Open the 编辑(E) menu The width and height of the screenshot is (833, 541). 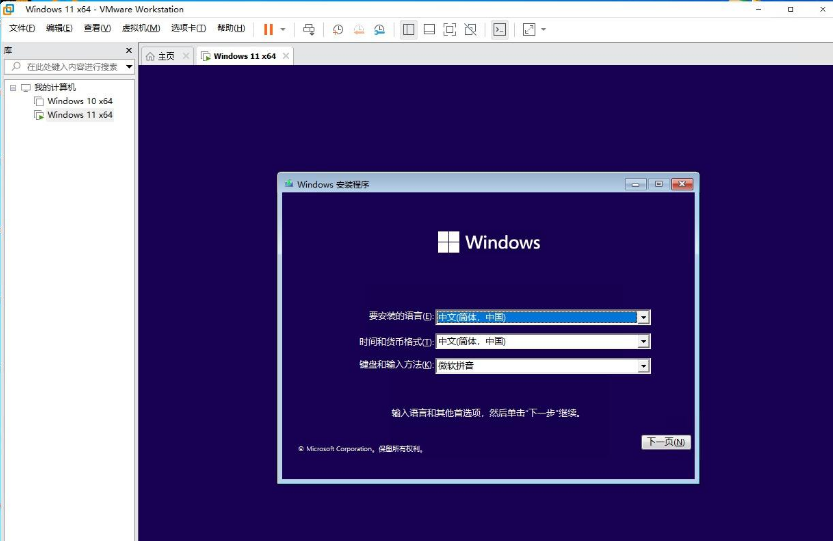point(59,28)
